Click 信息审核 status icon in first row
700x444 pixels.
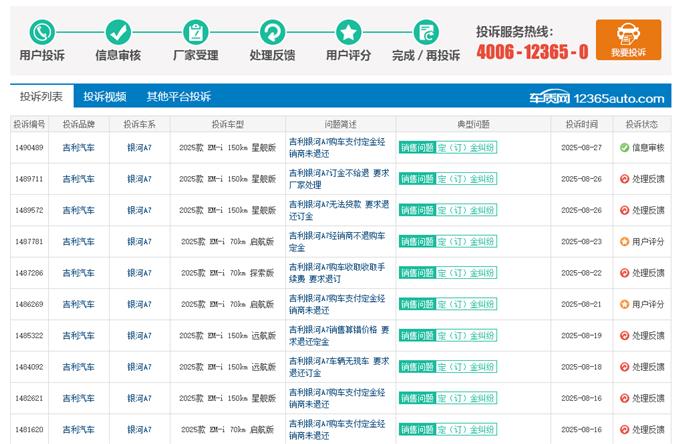click(x=625, y=148)
